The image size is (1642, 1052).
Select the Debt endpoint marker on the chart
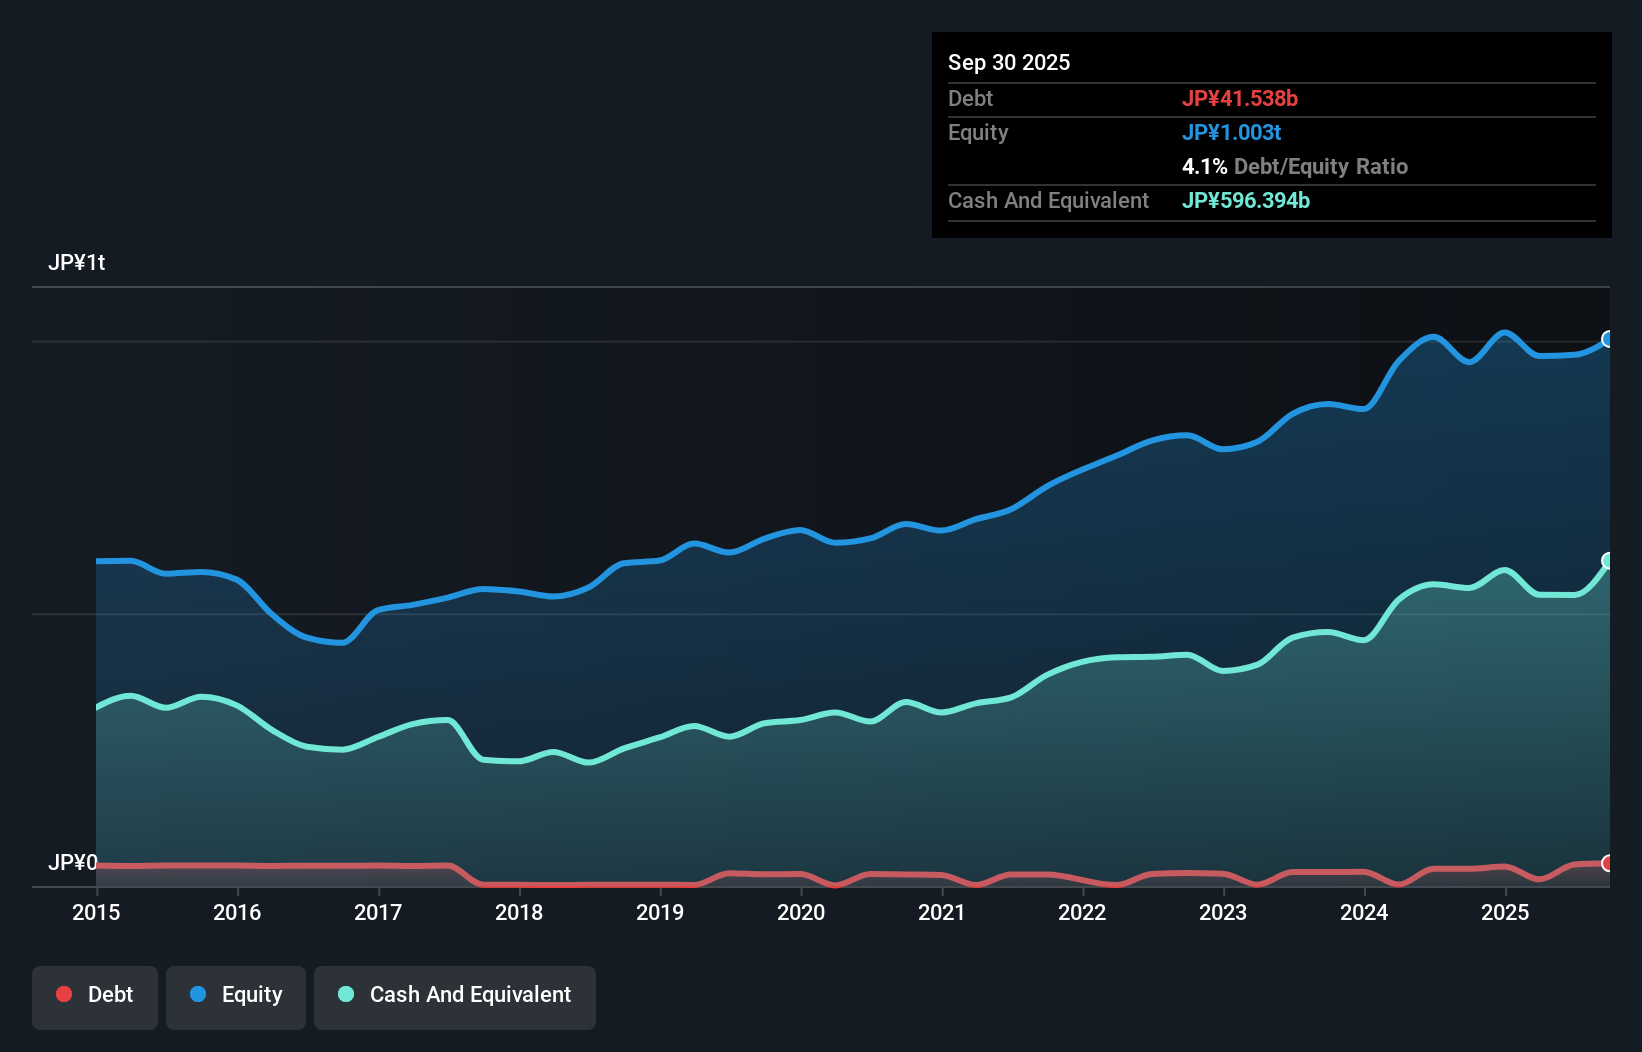(1606, 862)
